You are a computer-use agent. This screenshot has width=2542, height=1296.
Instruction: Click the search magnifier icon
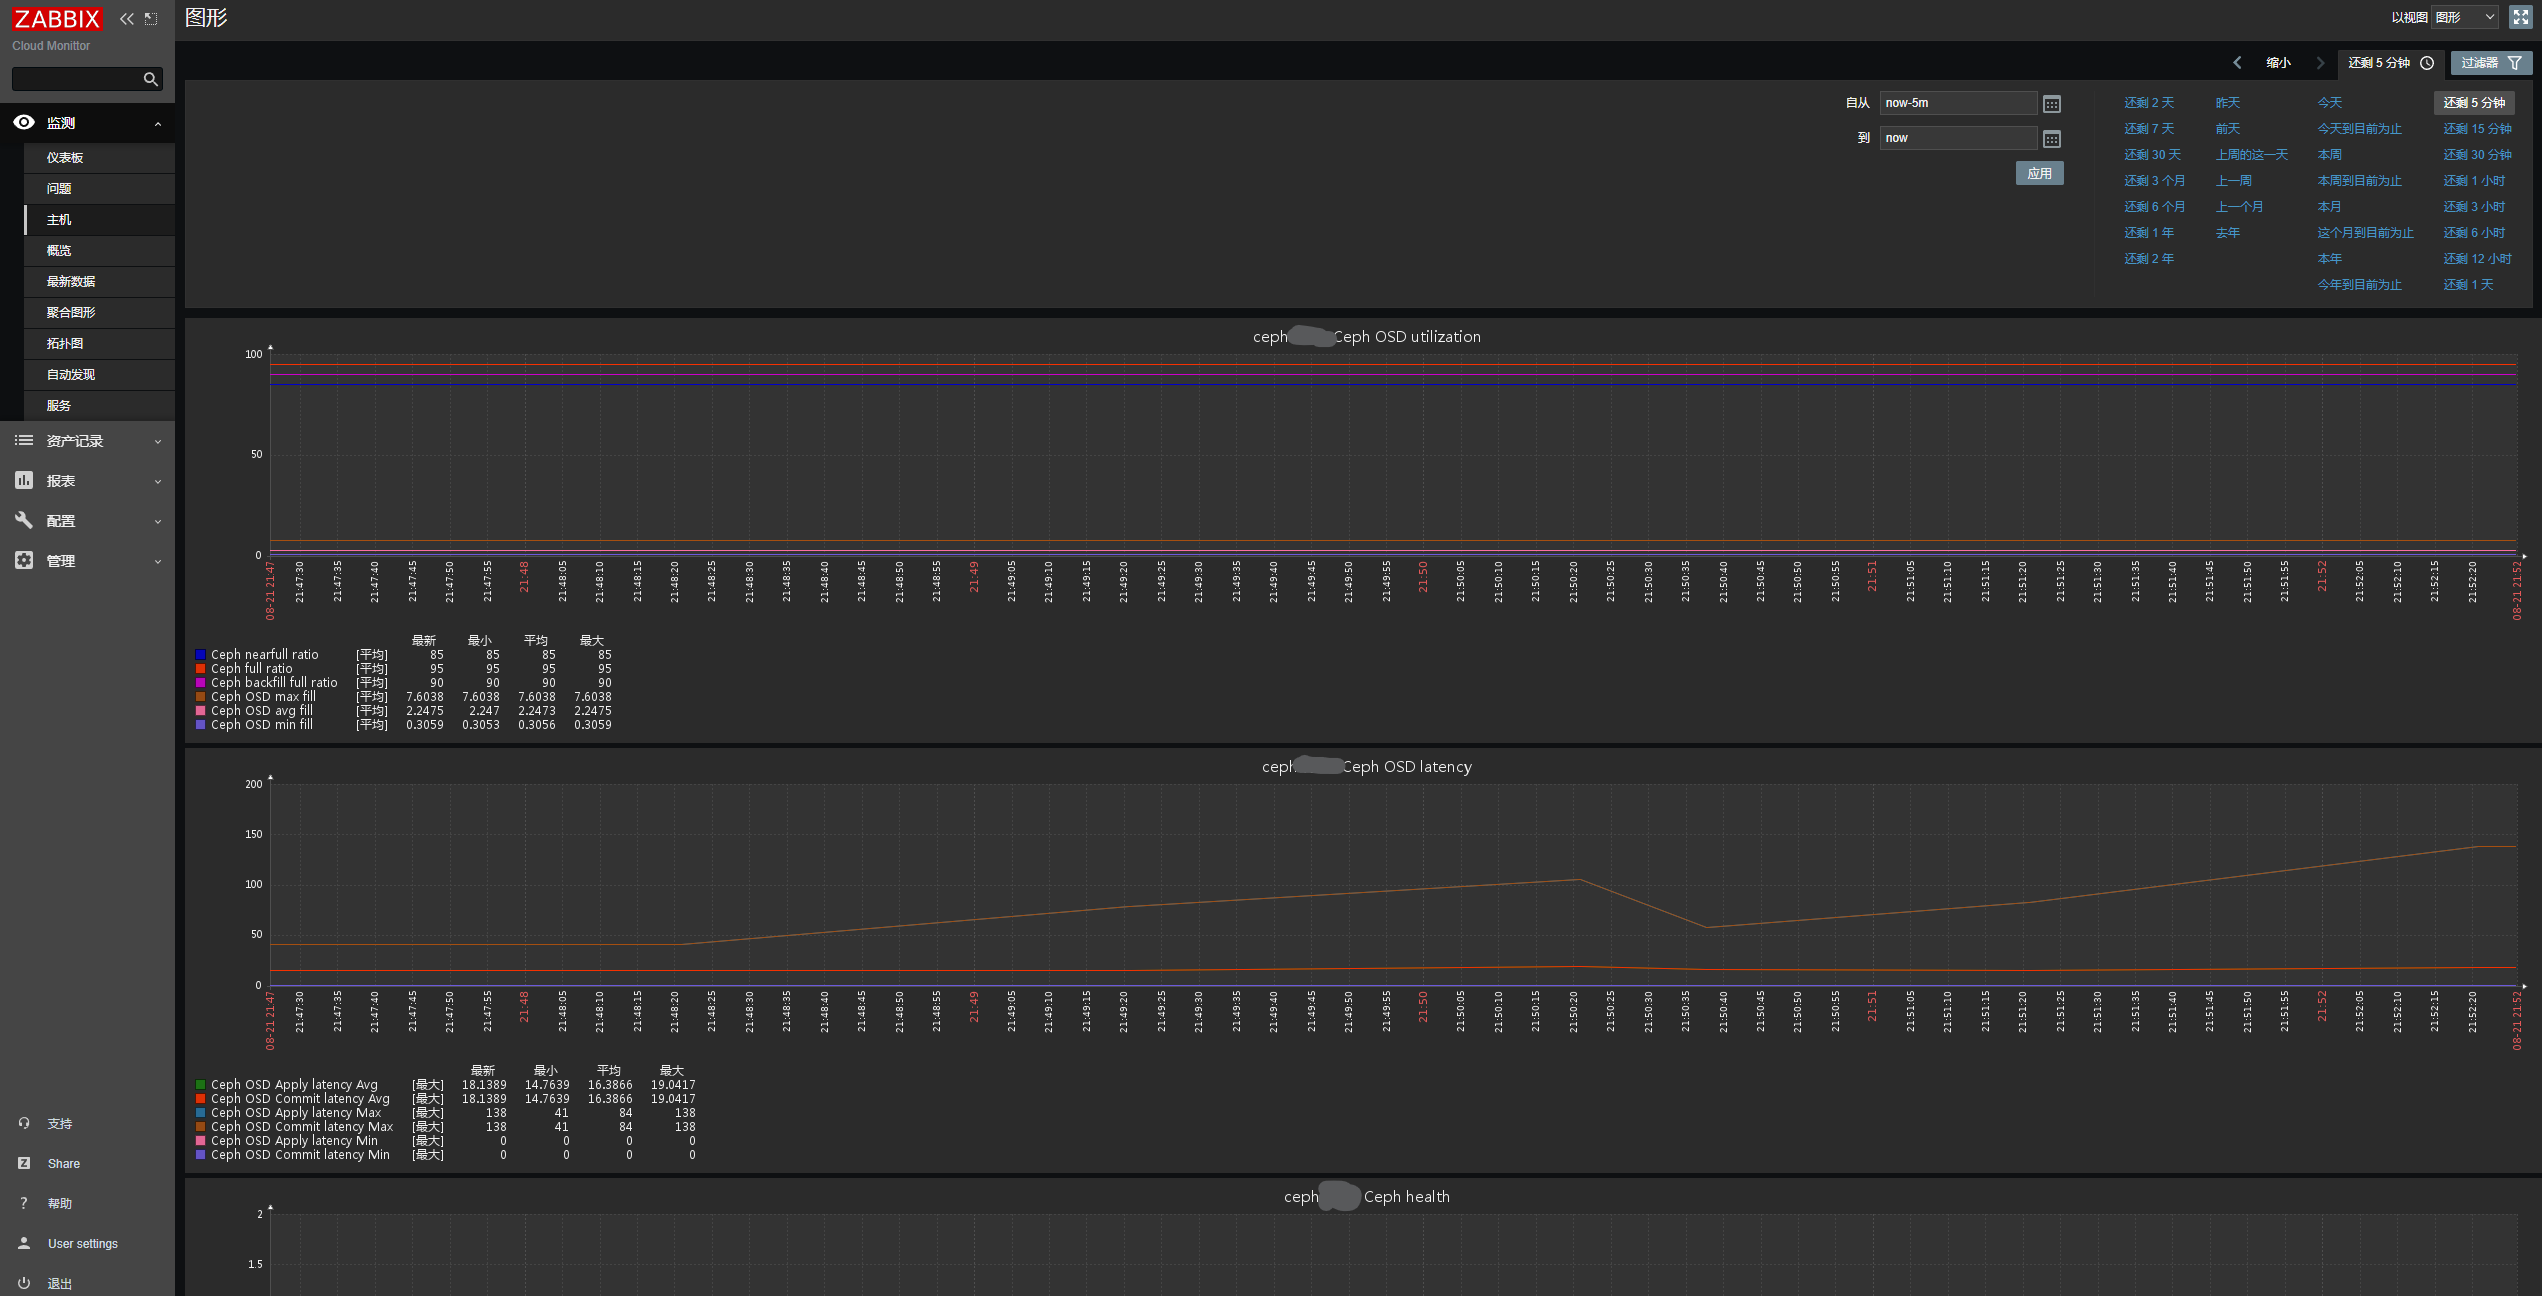coord(150,79)
